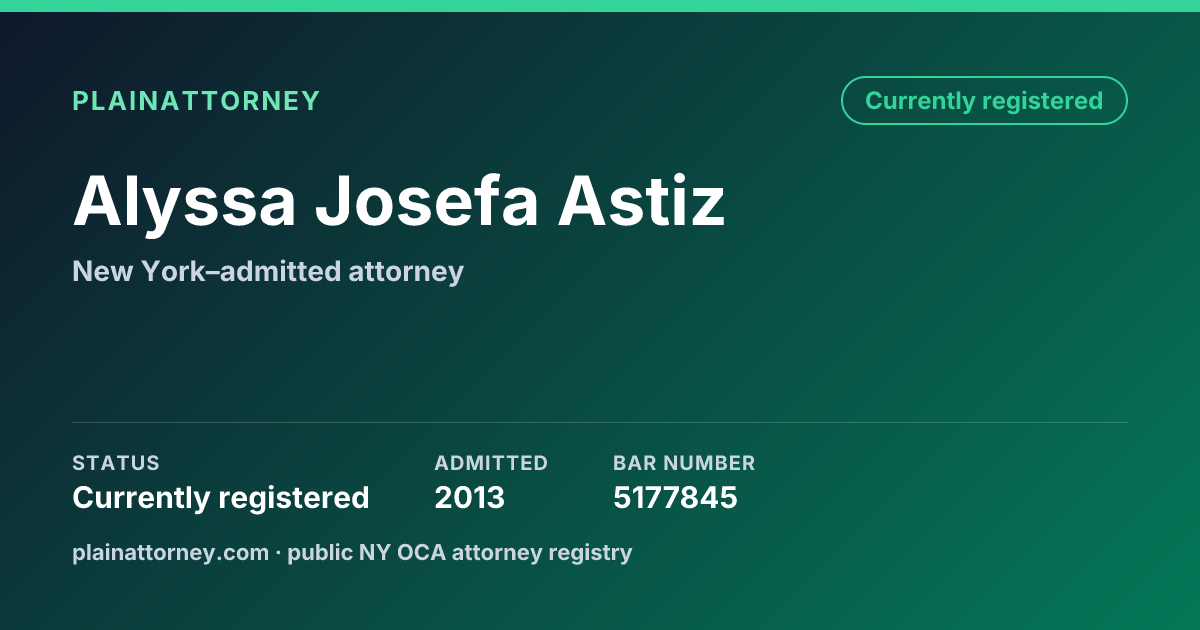Screen dimensions: 1200x630
Task: Click the PLAINATTORNEY brand logo text
Action: (196, 101)
